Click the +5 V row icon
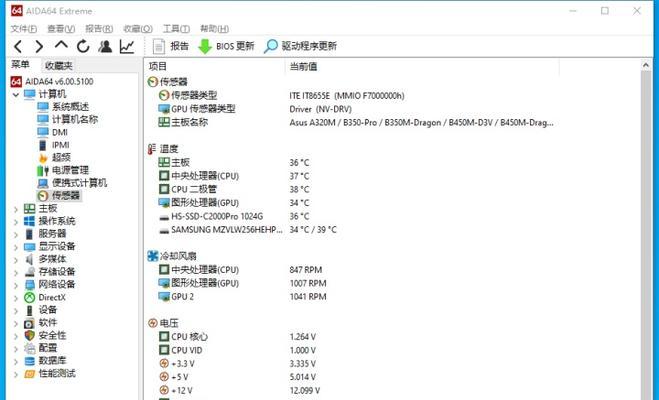This screenshot has width=659, height=400. click(x=164, y=377)
